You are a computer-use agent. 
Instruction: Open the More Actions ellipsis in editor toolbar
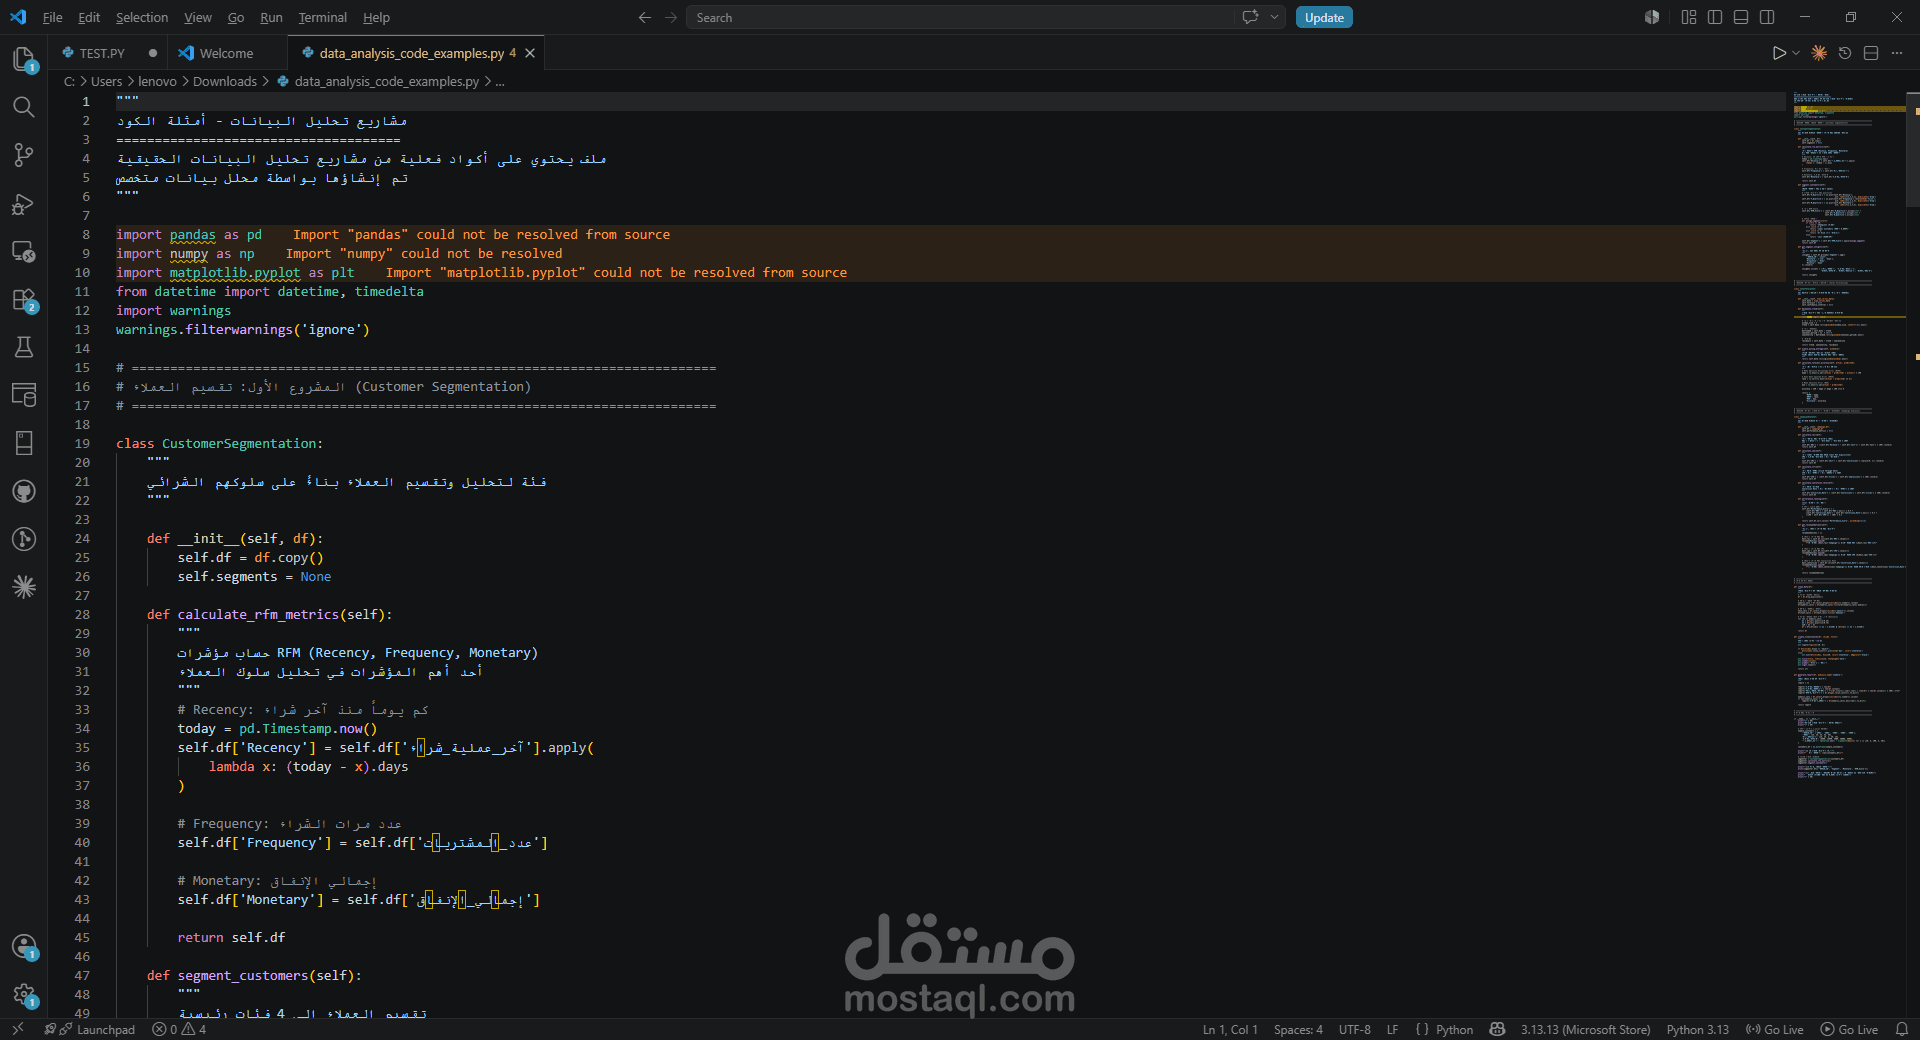pos(1897,53)
